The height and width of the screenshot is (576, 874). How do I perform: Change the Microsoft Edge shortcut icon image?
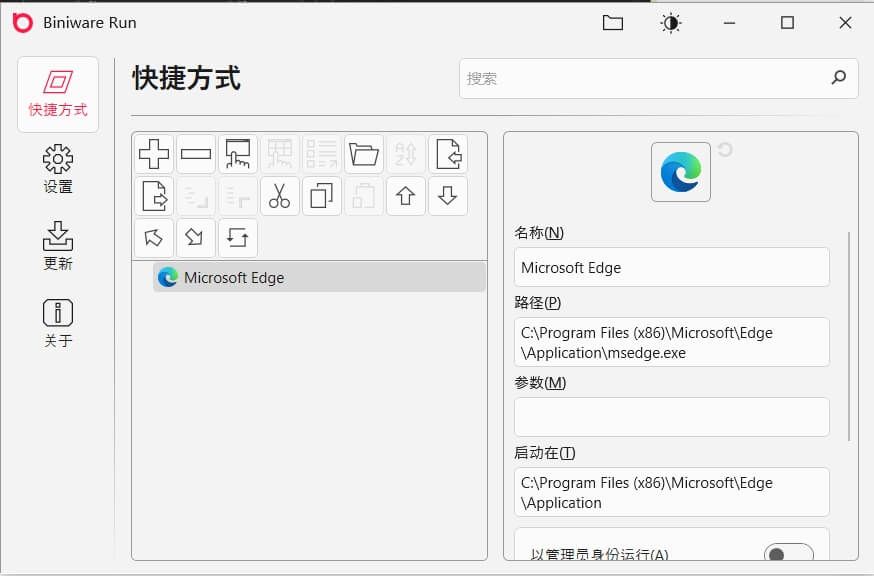(x=681, y=172)
